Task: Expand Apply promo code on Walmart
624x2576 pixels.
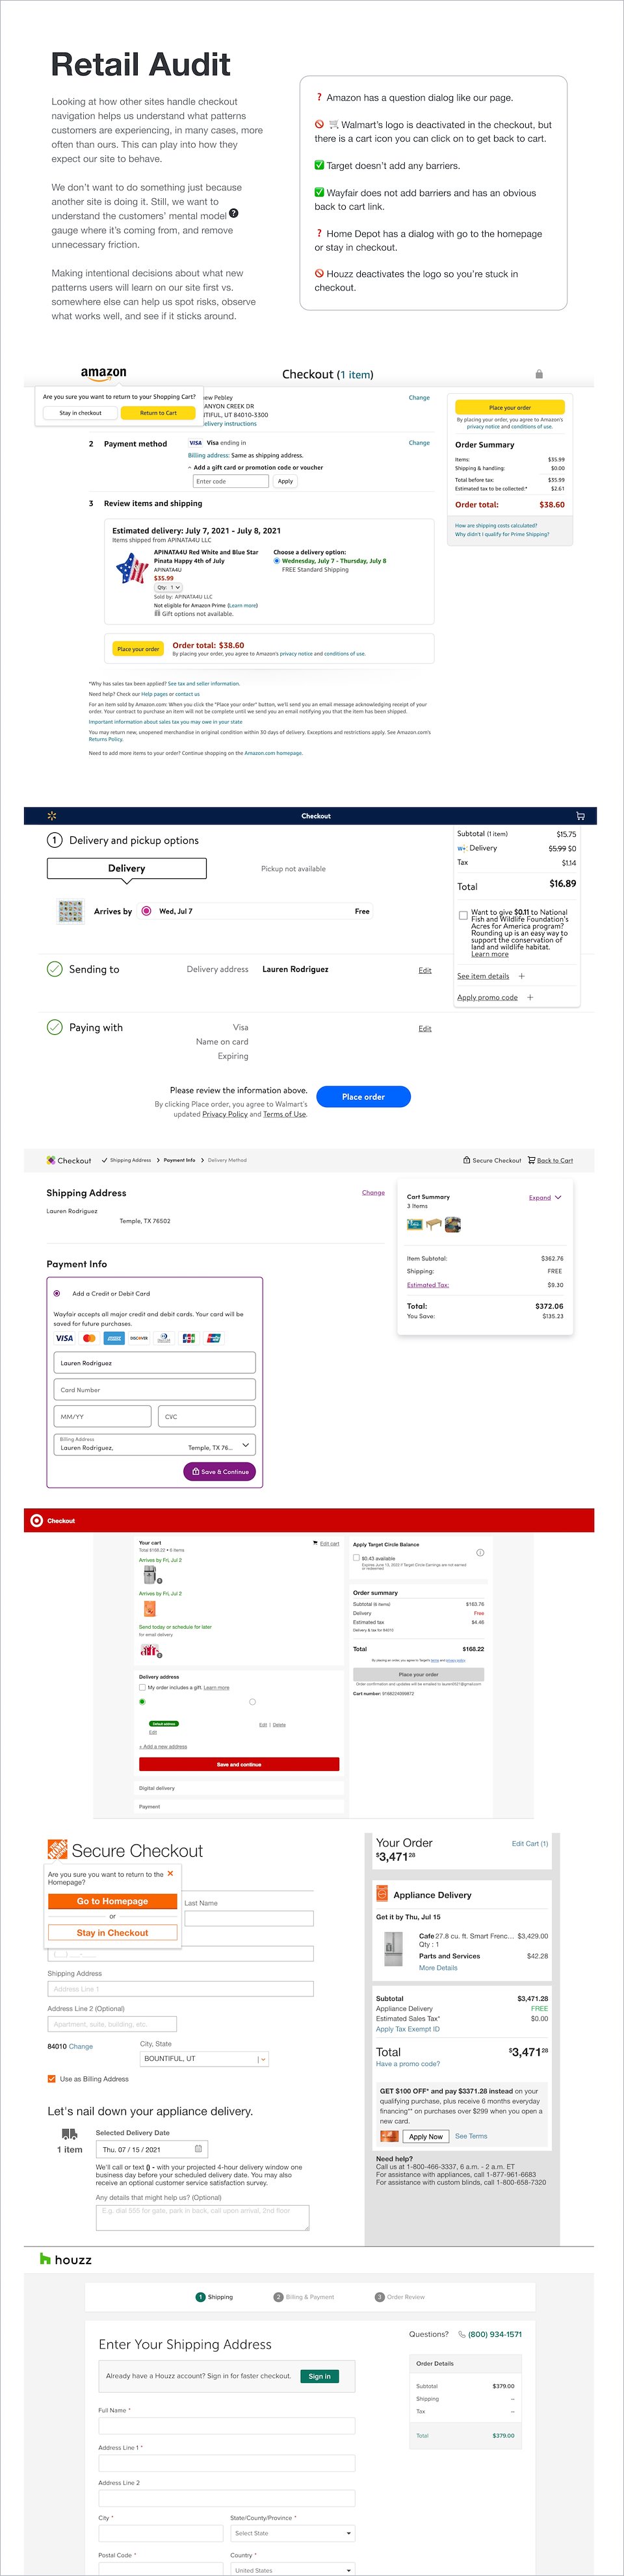Action: pos(496,997)
